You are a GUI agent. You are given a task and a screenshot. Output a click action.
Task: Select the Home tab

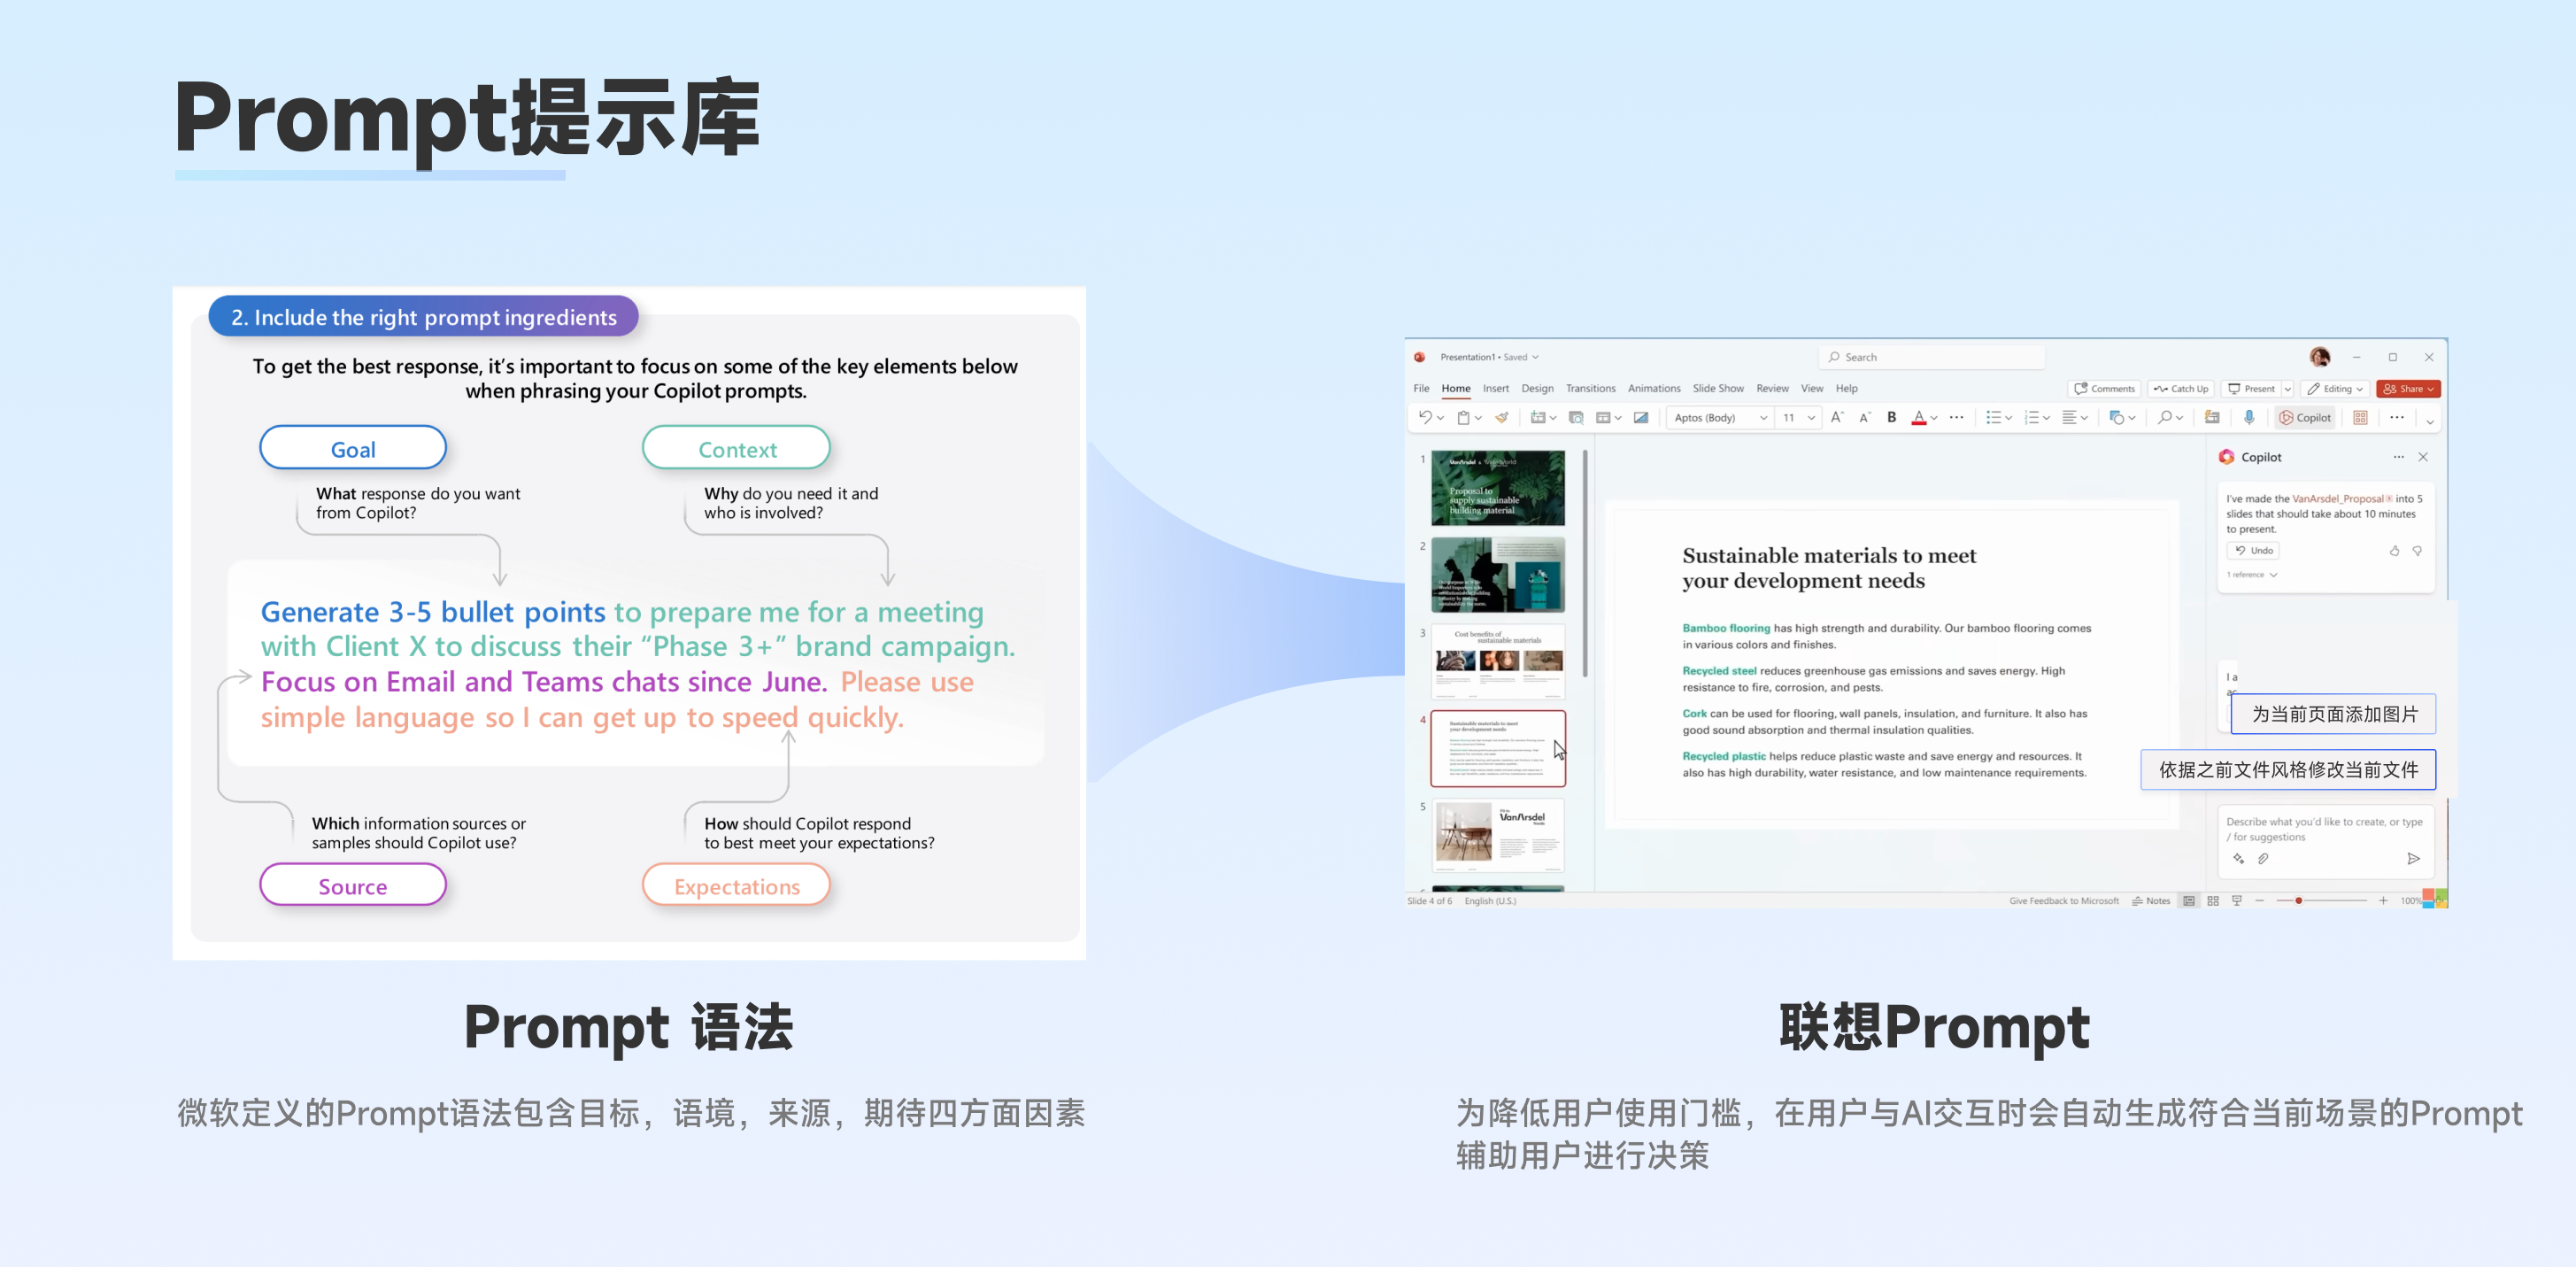tap(1455, 388)
